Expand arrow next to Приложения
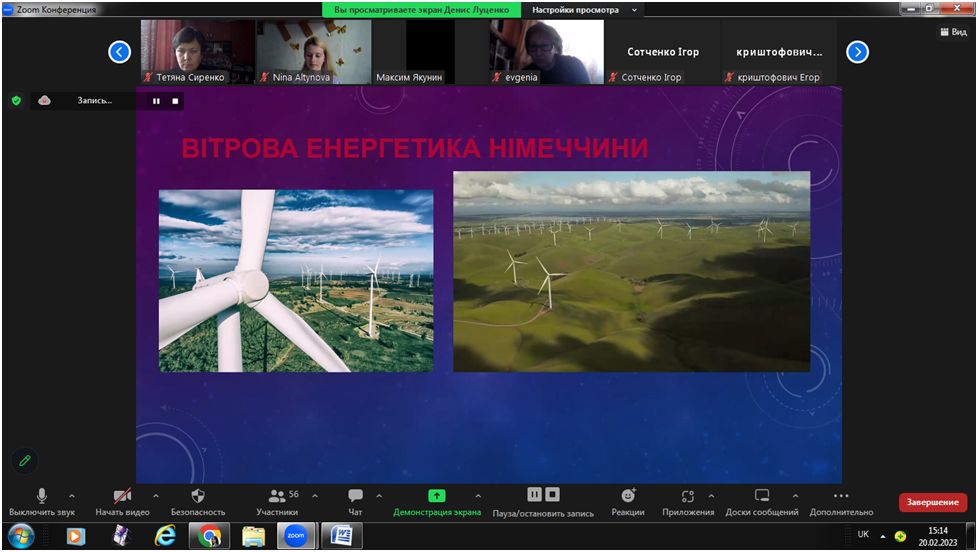The width and height of the screenshot is (978, 552). [x=712, y=496]
